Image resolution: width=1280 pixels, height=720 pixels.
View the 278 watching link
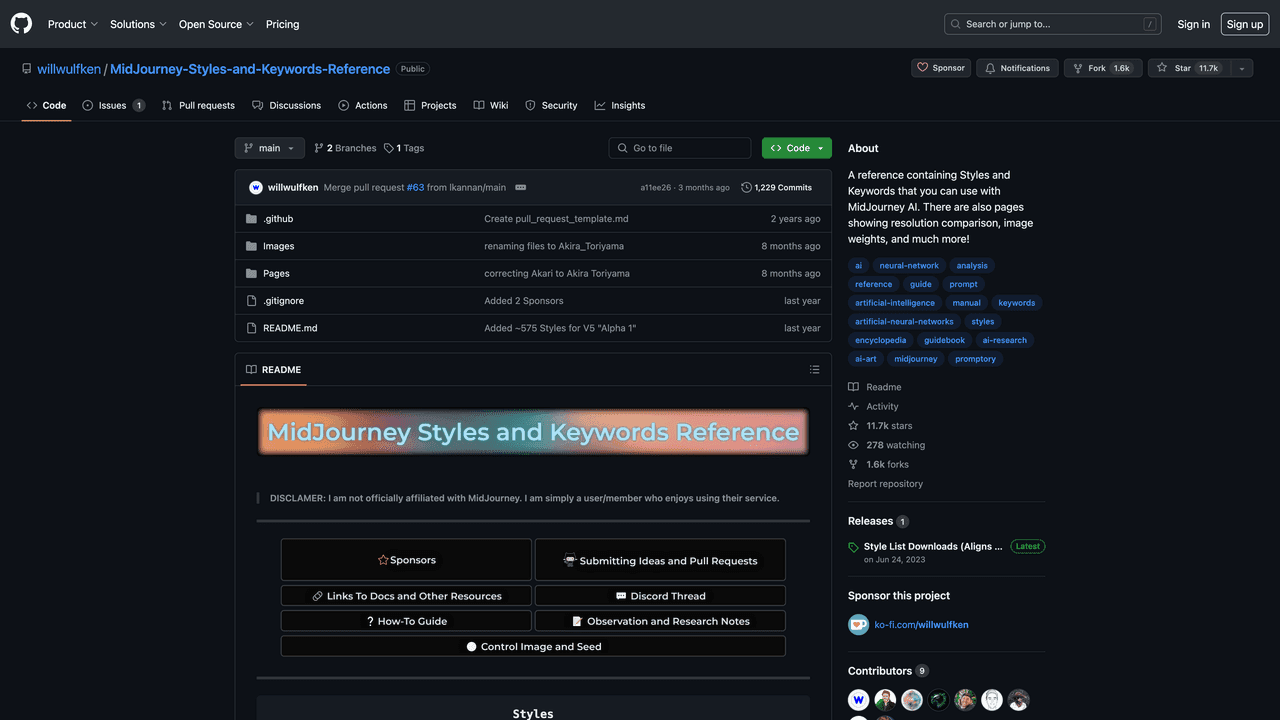point(887,445)
